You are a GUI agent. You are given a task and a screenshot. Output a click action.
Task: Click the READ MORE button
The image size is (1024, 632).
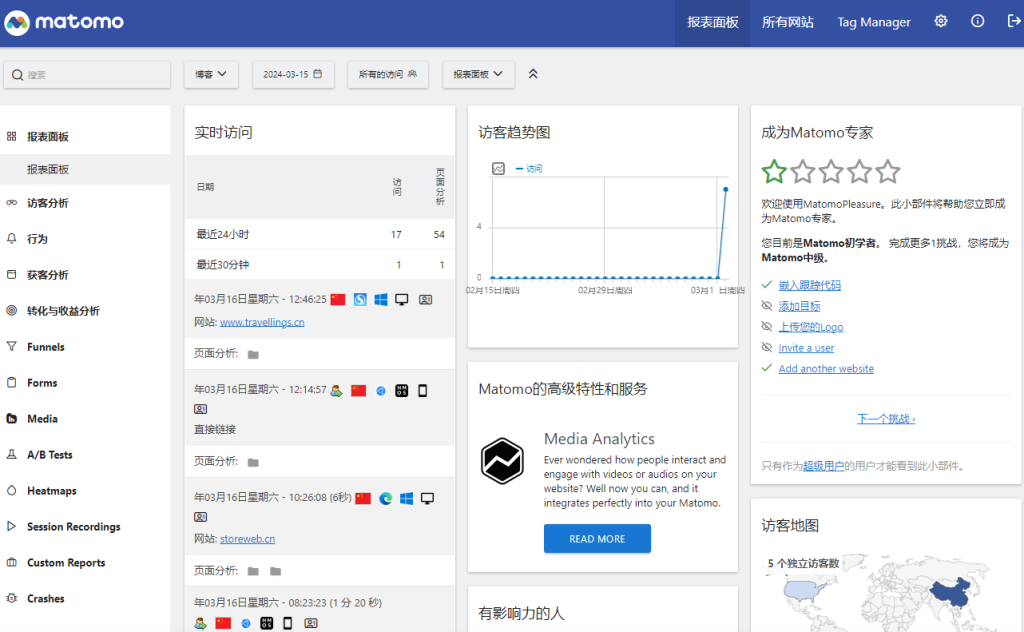coord(597,539)
